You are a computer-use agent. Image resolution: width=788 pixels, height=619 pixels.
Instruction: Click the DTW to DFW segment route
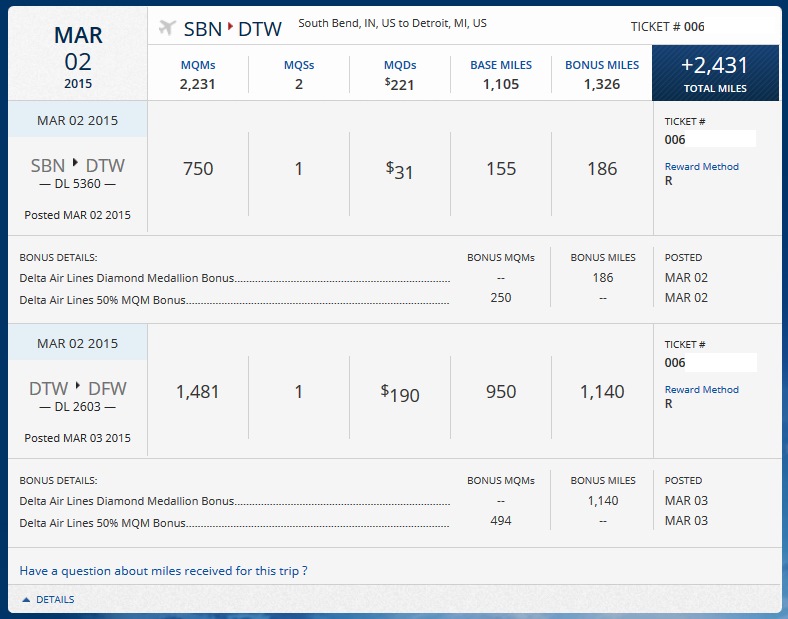[77, 388]
